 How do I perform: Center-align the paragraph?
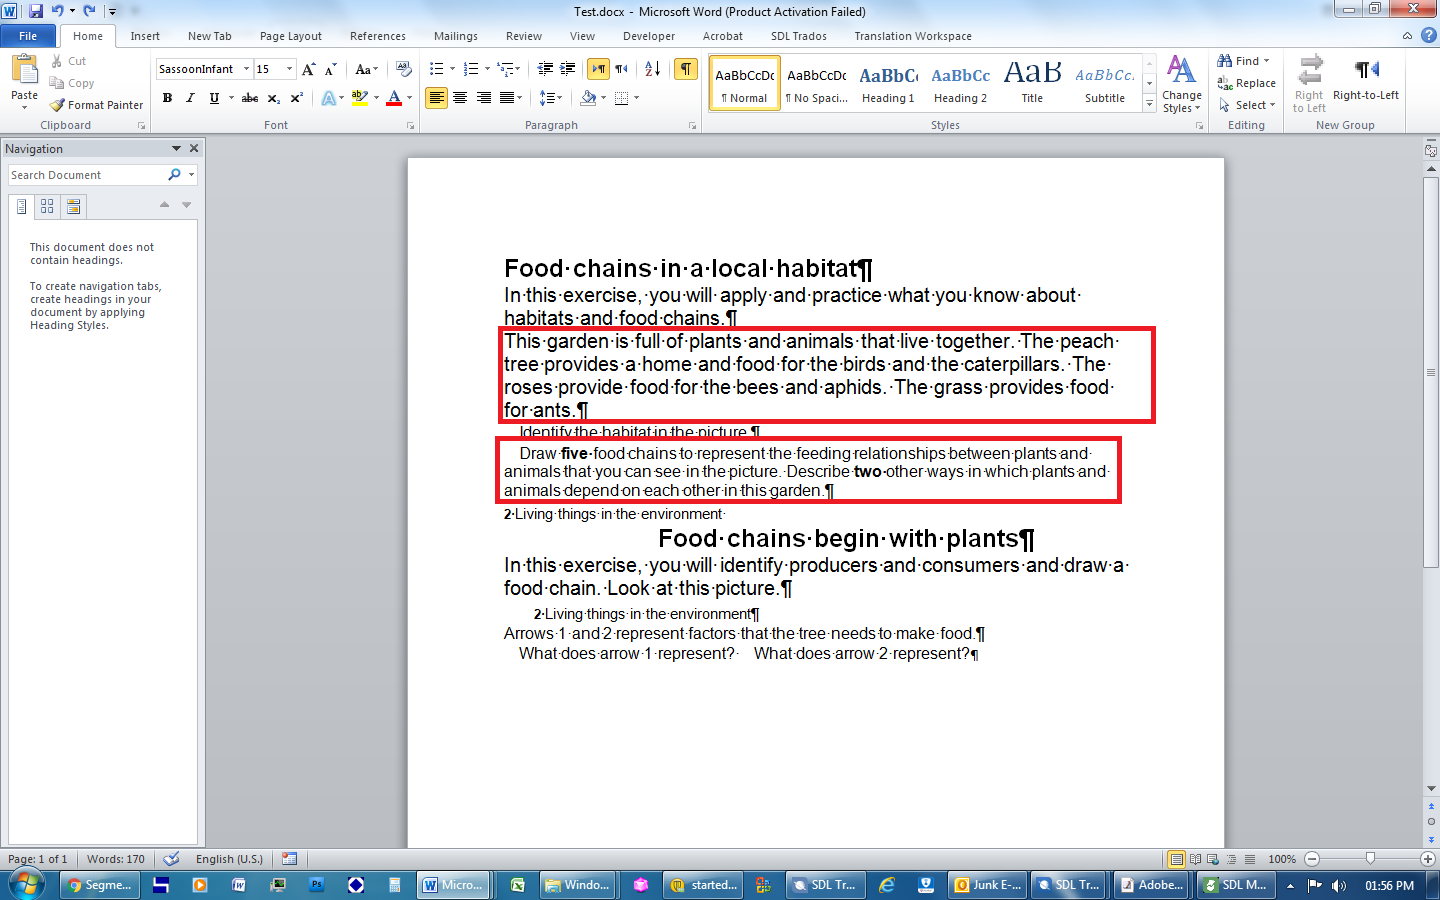(x=460, y=98)
